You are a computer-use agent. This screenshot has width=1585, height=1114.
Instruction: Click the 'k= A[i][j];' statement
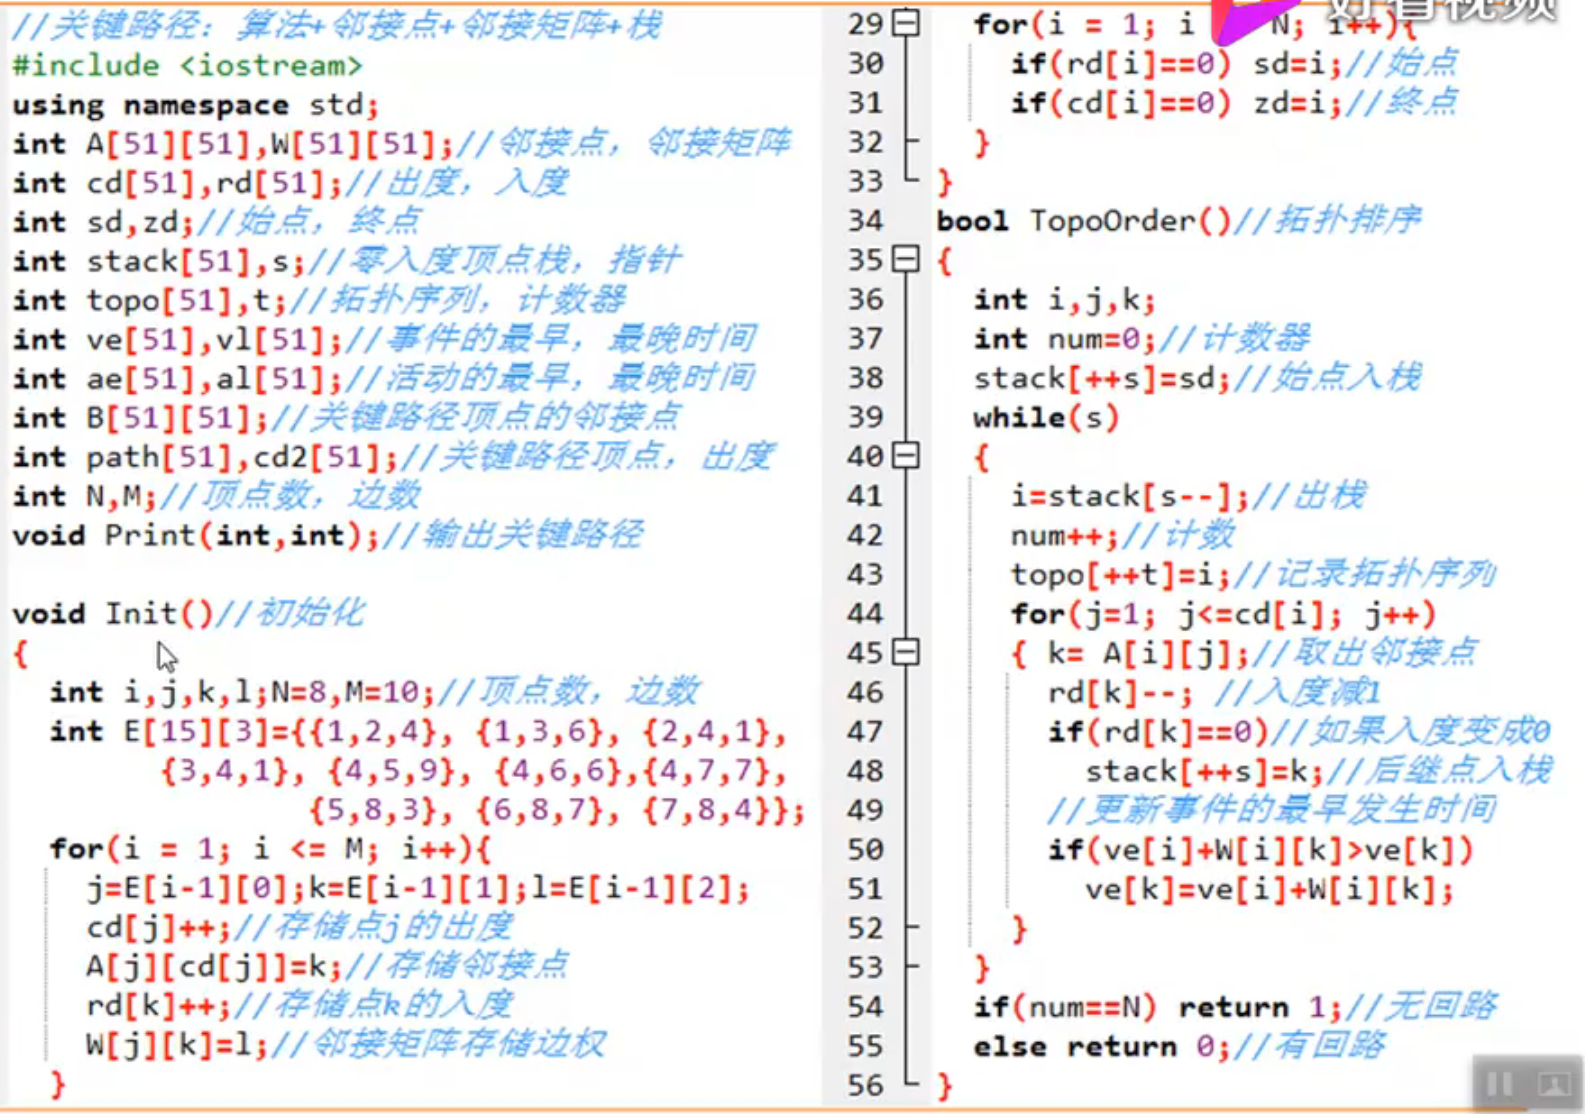[x=1148, y=654]
